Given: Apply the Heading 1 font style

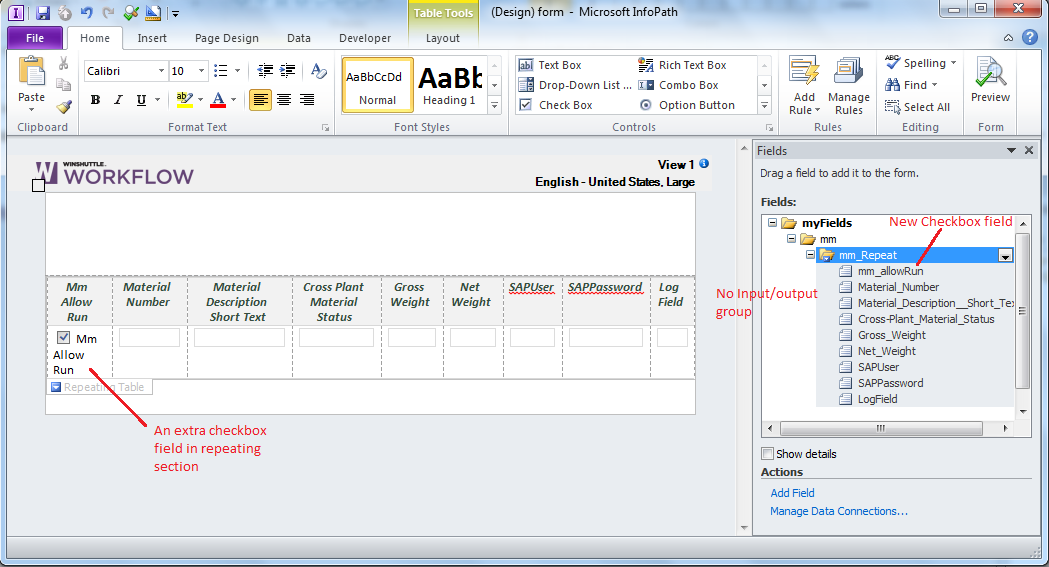Looking at the screenshot, I should coord(450,85).
